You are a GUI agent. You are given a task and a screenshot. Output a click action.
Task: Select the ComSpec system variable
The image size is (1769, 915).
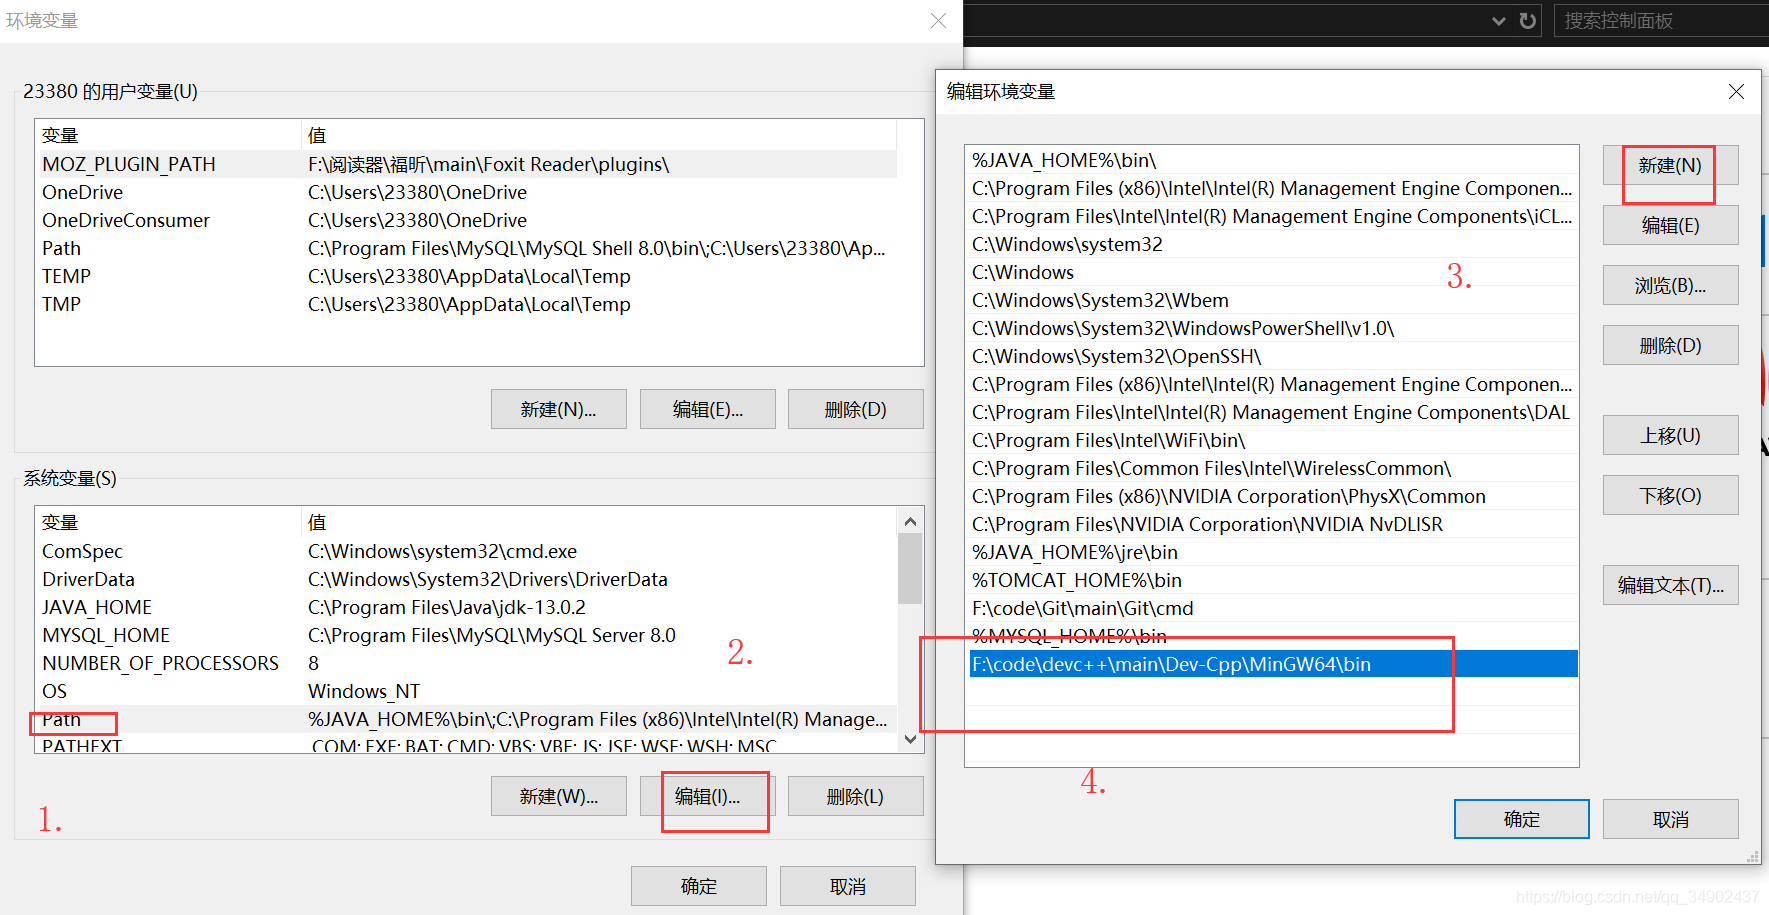coord(467,551)
